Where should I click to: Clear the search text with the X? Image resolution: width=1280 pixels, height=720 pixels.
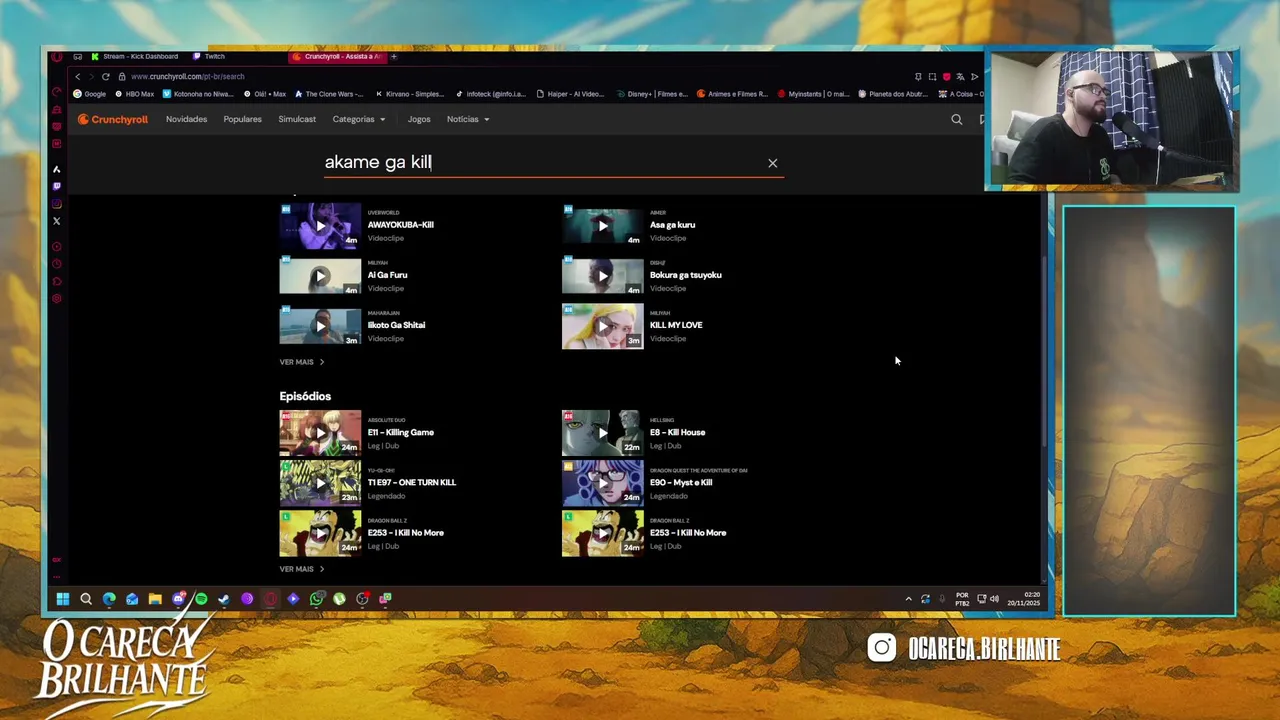click(x=773, y=163)
